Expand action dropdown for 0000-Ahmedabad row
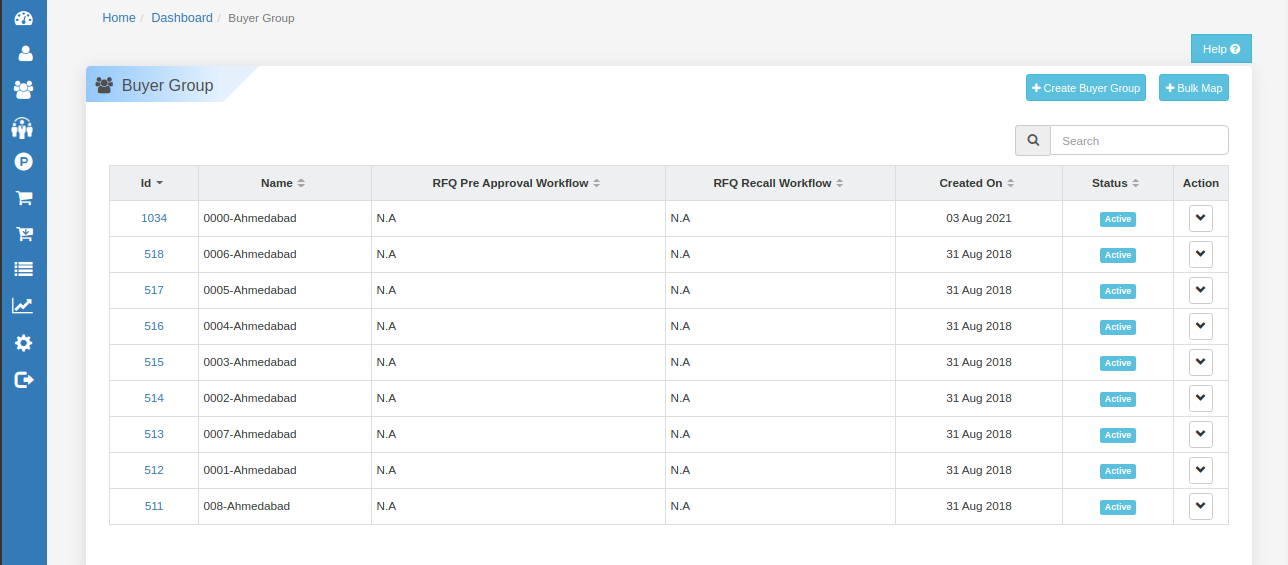 coord(1201,218)
